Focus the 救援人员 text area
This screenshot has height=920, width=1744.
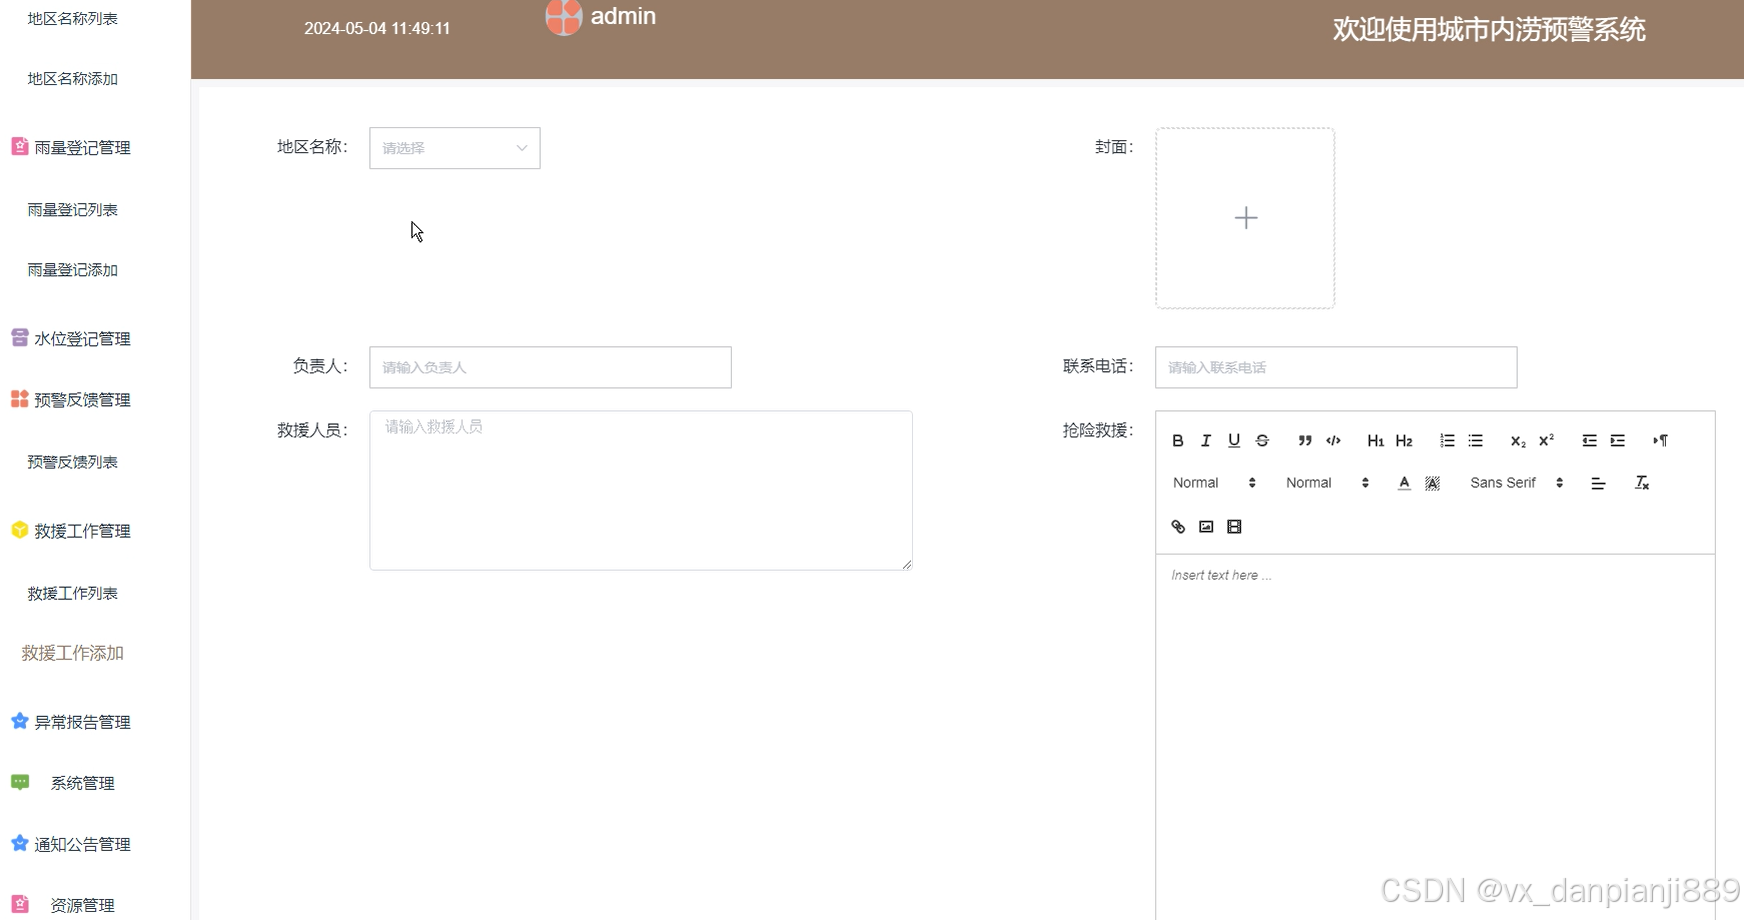pyautogui.click(x=641, y=490)
